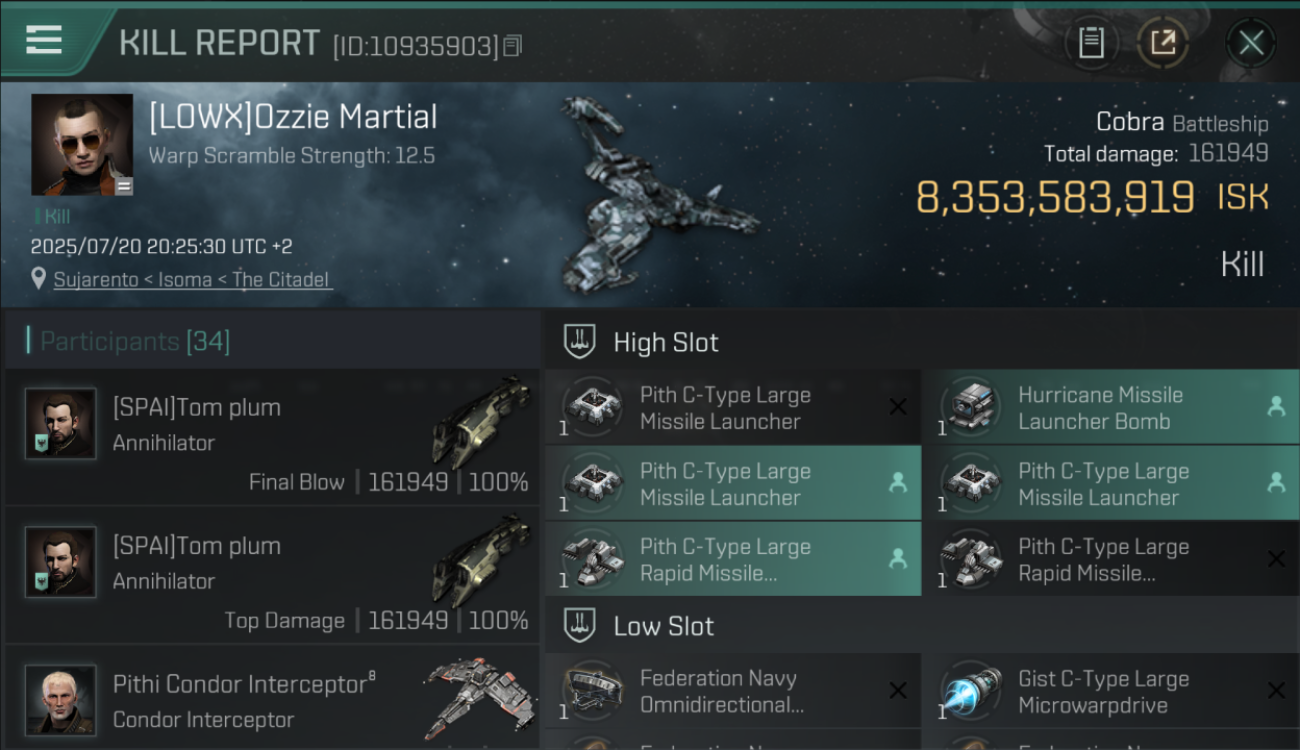The image size is (1300, 750).
Task: Close the kill report window
Action: (1250, 43)
